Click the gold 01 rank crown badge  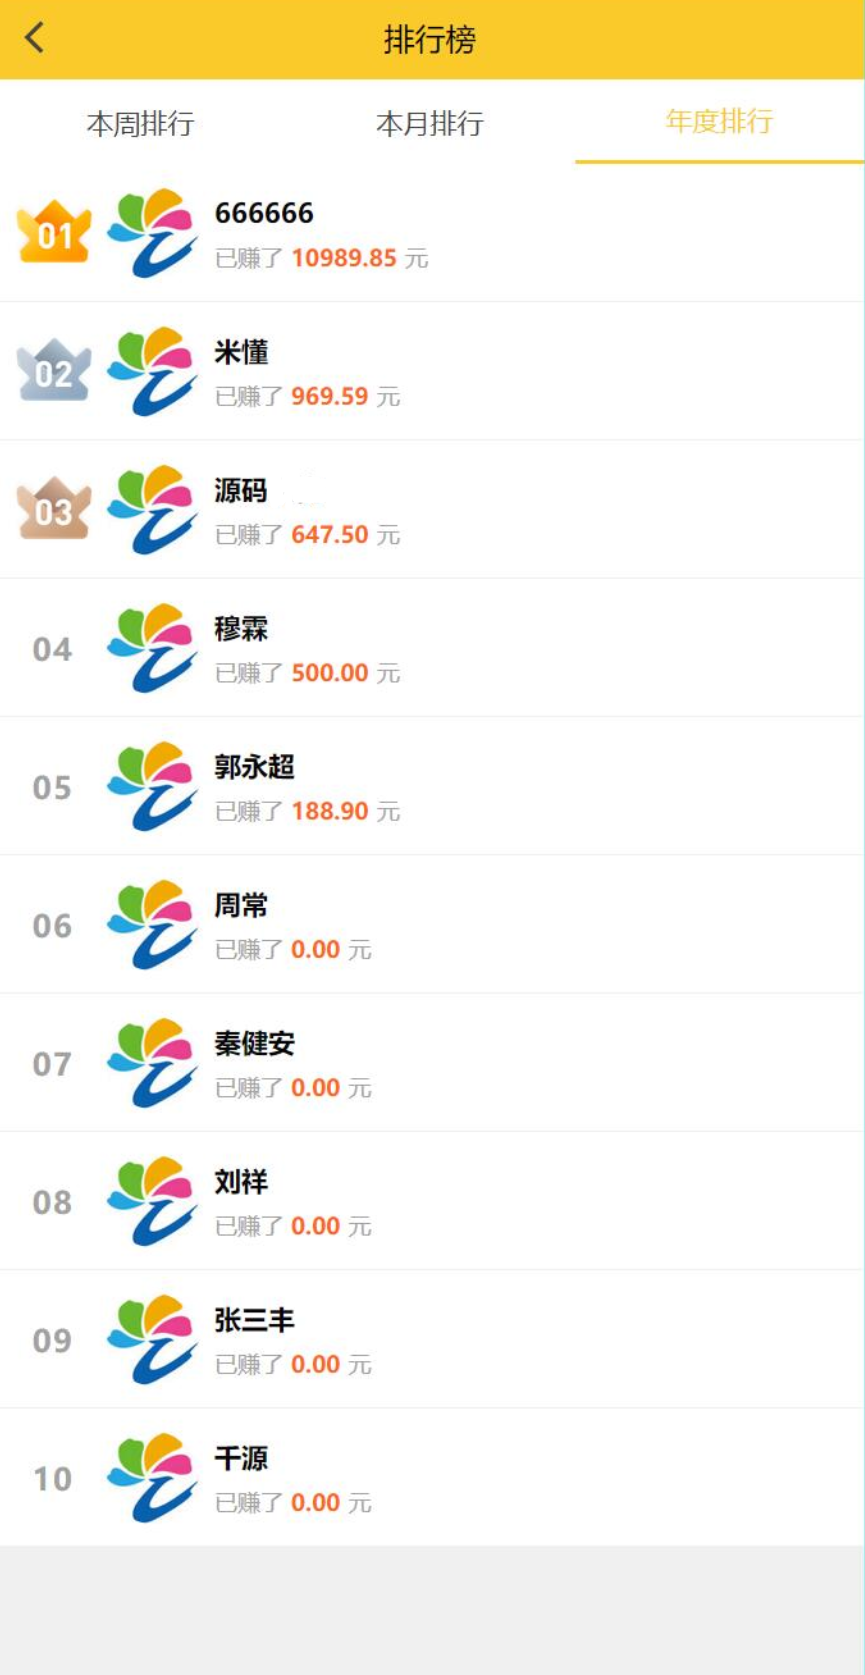point(54,232)
